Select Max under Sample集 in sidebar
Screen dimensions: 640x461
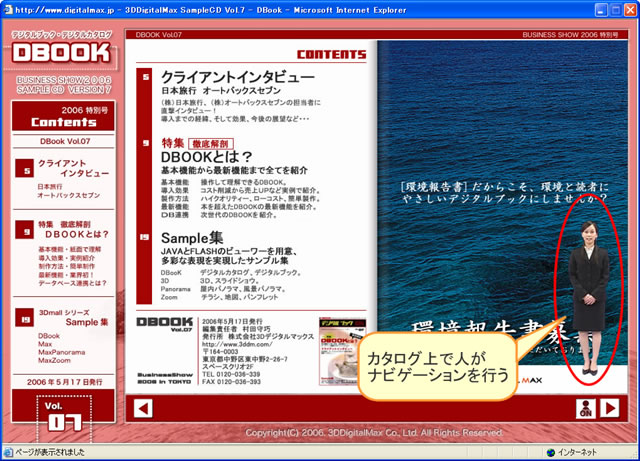pos(45,344)
